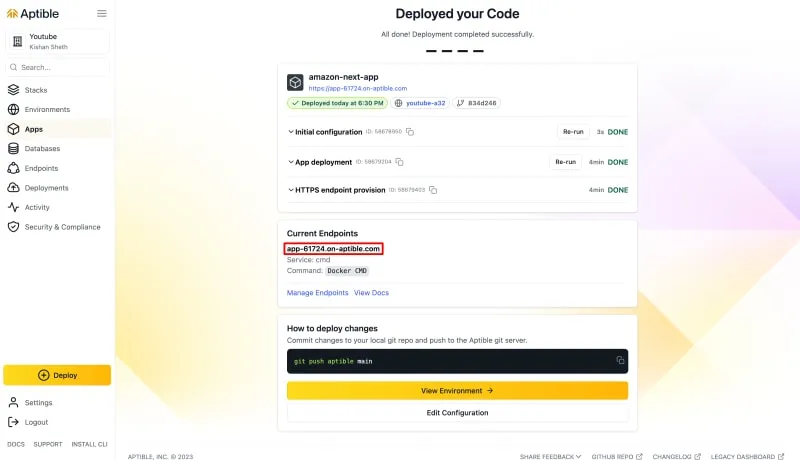This screenshot has width=800, height=460.
Task: Open the Security & Compliance section
Action: [x=62, y=227]
